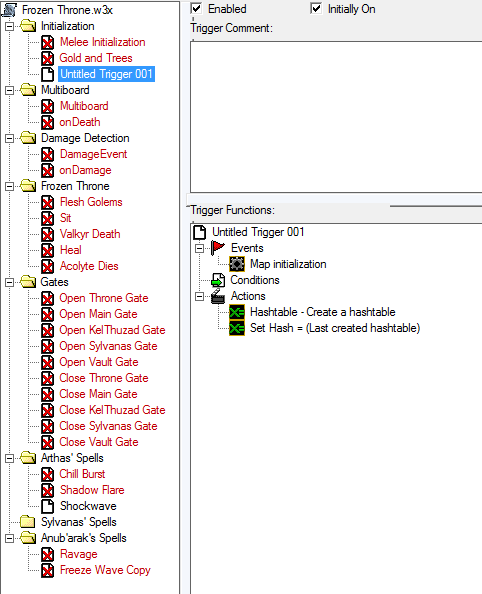
Task: Select the Close KelThuzad Gate trigger
Action: (x=113, y=410)
